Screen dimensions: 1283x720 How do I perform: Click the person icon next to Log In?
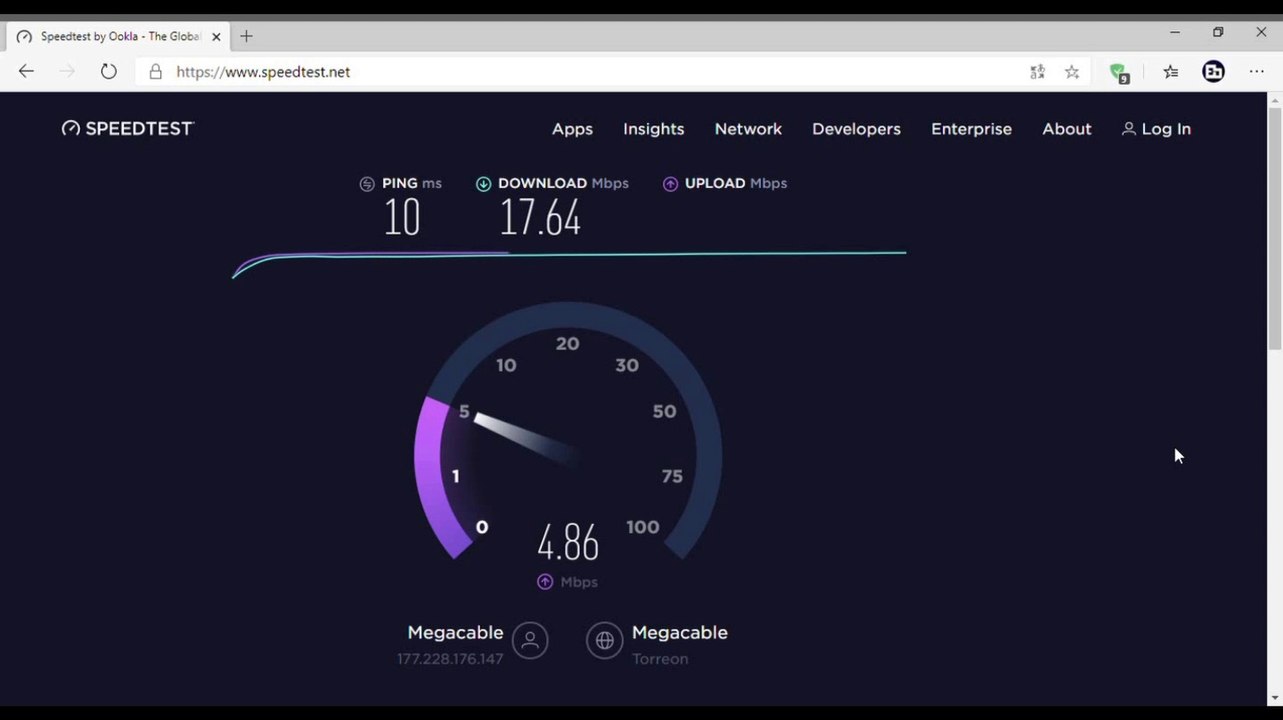[1129, 129]
